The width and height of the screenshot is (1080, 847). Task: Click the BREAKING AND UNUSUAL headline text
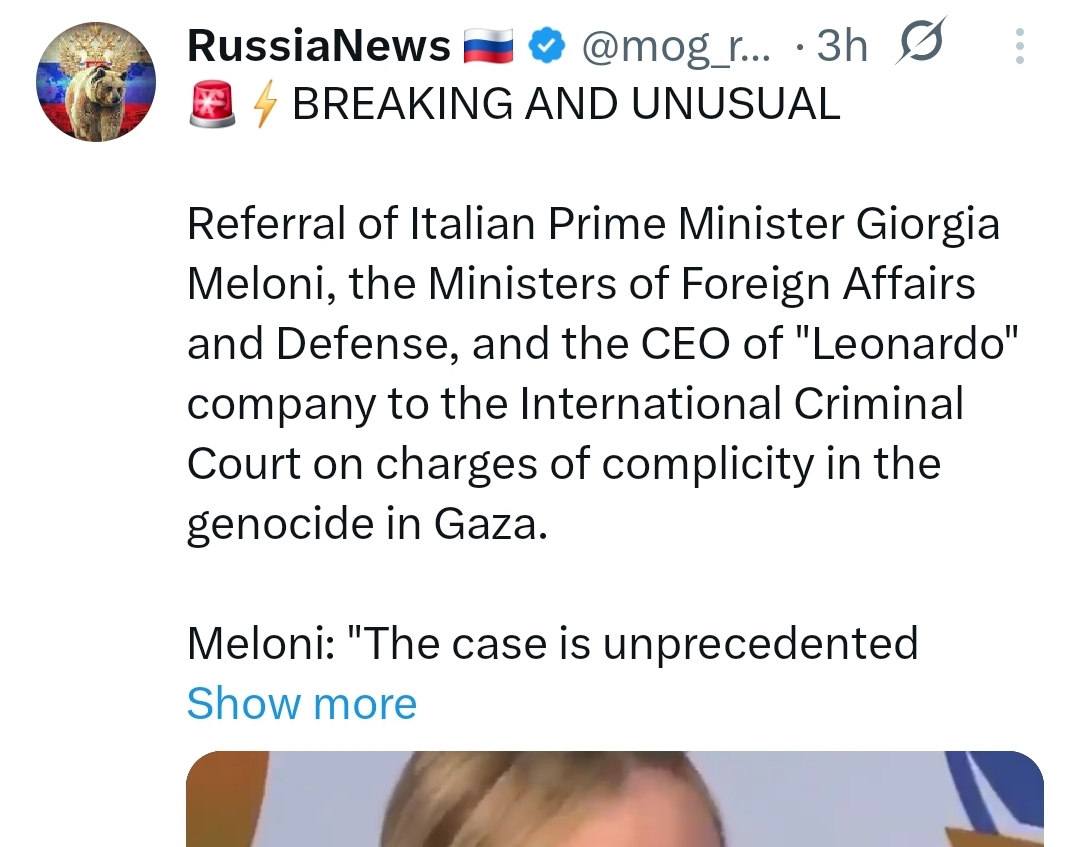[566, 105]
